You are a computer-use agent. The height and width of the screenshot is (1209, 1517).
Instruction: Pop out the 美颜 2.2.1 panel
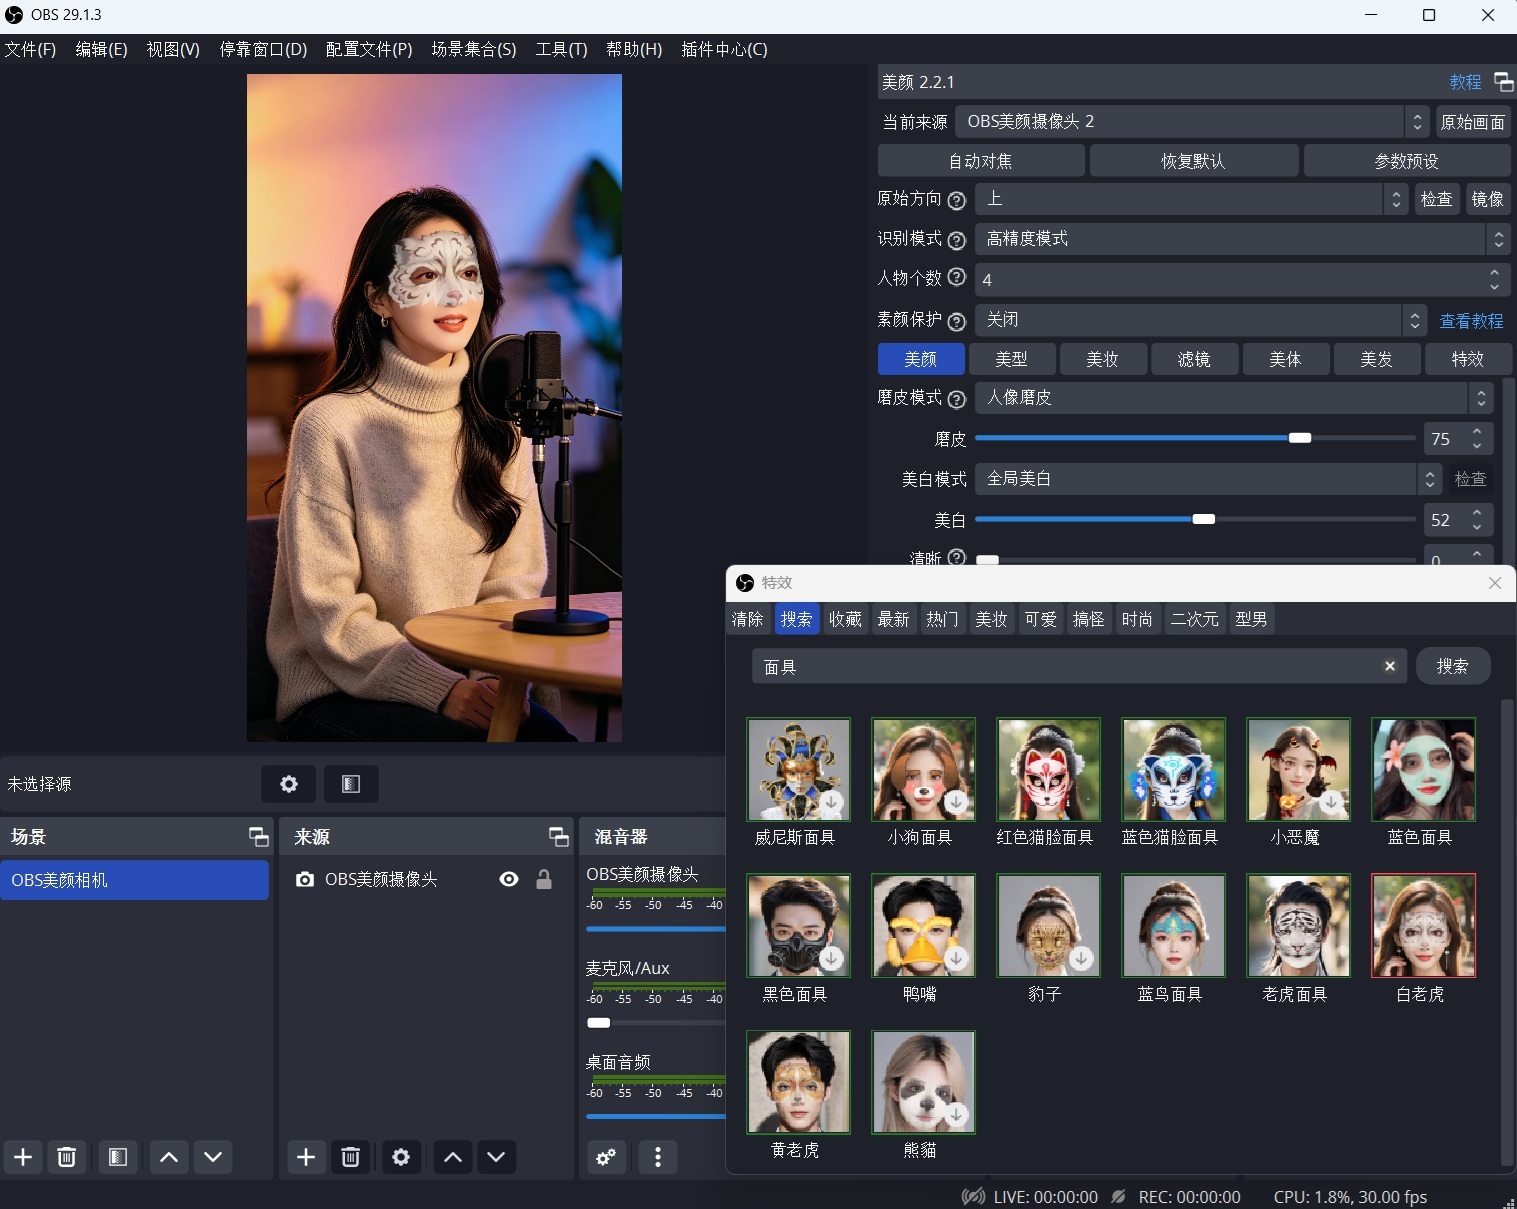[x=1503, y=81]
